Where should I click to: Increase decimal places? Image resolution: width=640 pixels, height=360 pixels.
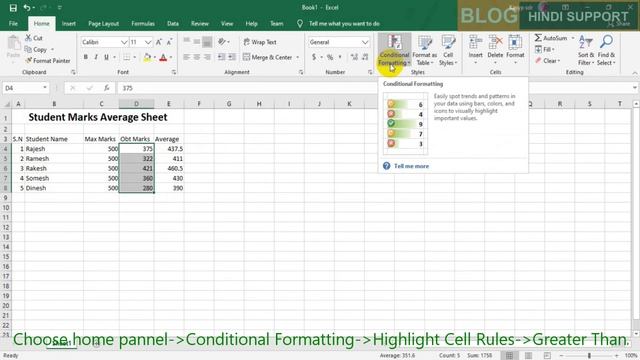[x=354, y=57]
